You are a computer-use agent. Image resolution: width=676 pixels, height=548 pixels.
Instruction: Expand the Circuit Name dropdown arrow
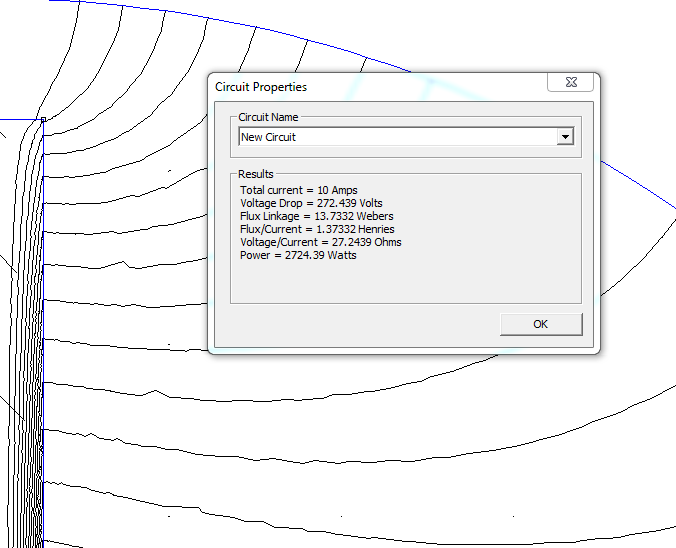(x=565, y=137)
